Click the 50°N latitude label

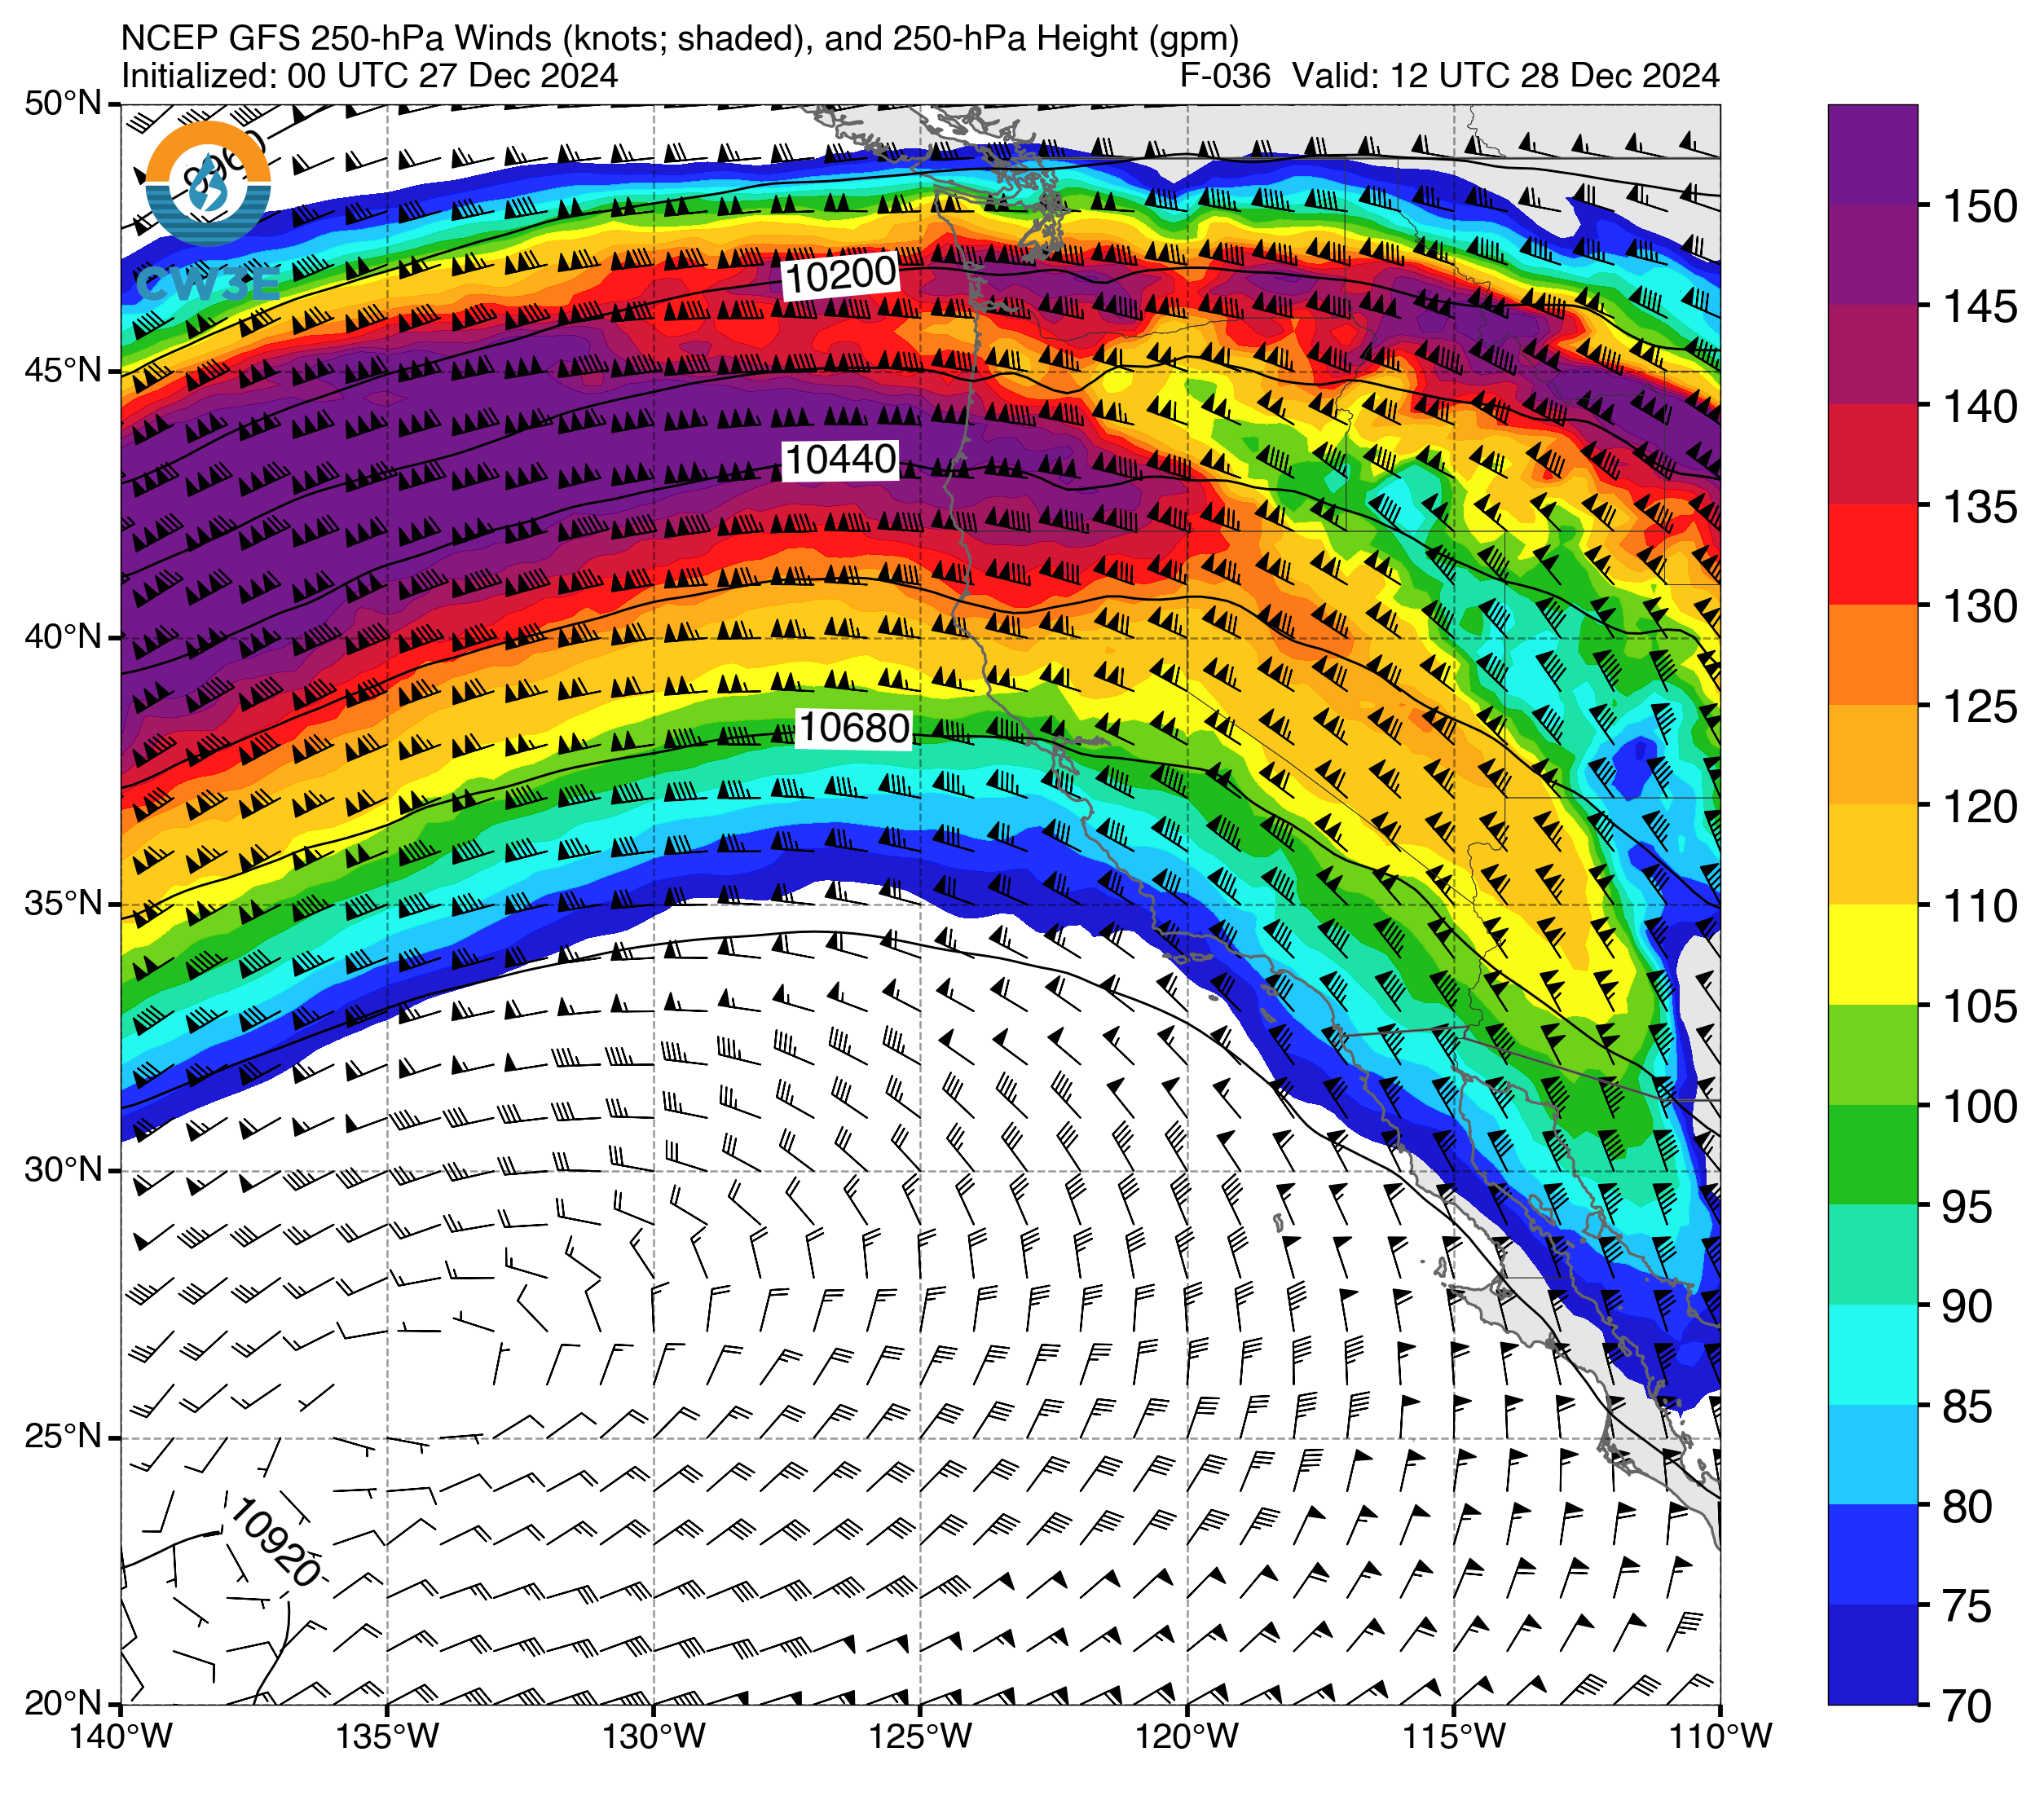pyautogui.click(x=64, y=103)
